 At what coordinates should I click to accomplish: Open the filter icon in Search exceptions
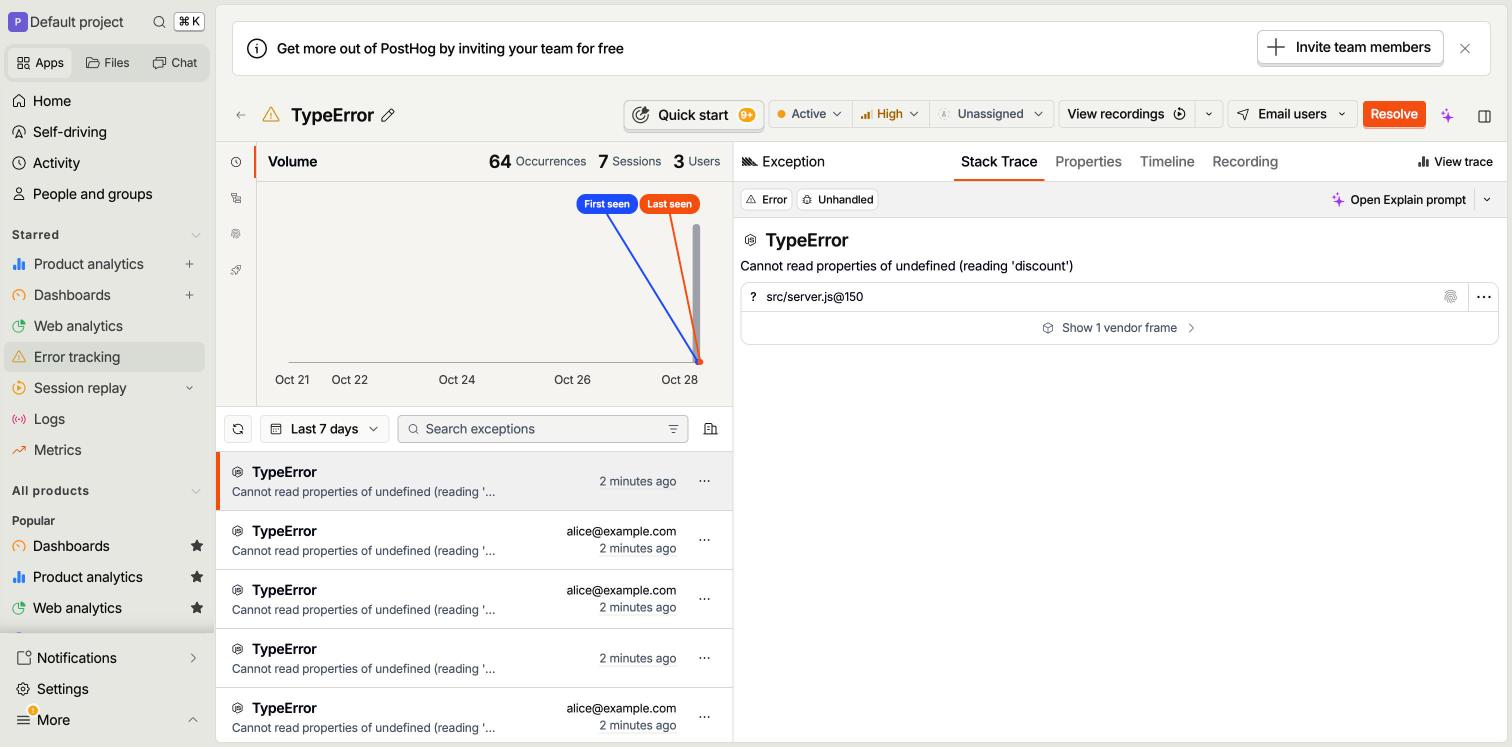(x=674, y=429)
